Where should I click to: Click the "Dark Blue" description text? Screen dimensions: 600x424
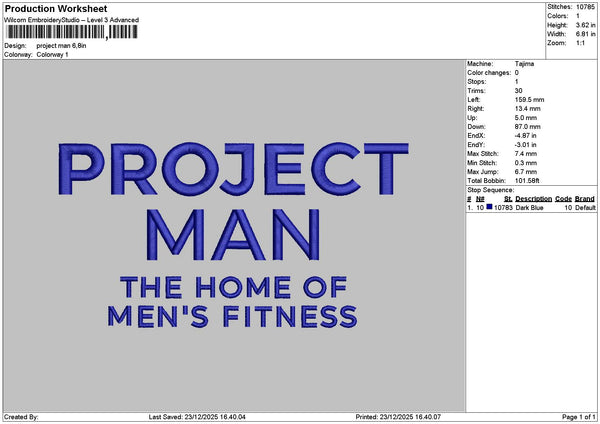tap(529, 208)
